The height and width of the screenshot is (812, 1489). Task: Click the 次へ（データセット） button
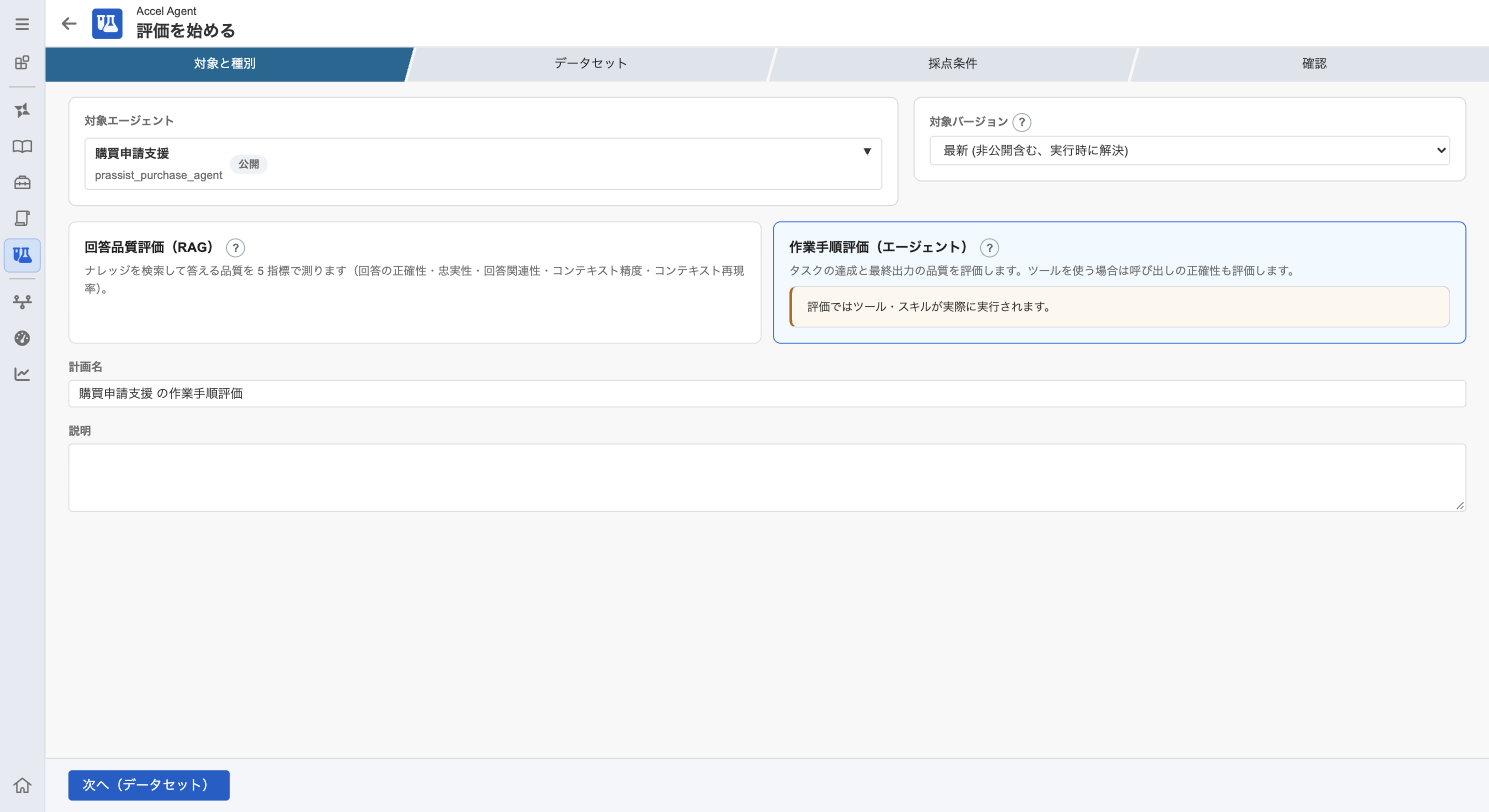click(149, 785)
